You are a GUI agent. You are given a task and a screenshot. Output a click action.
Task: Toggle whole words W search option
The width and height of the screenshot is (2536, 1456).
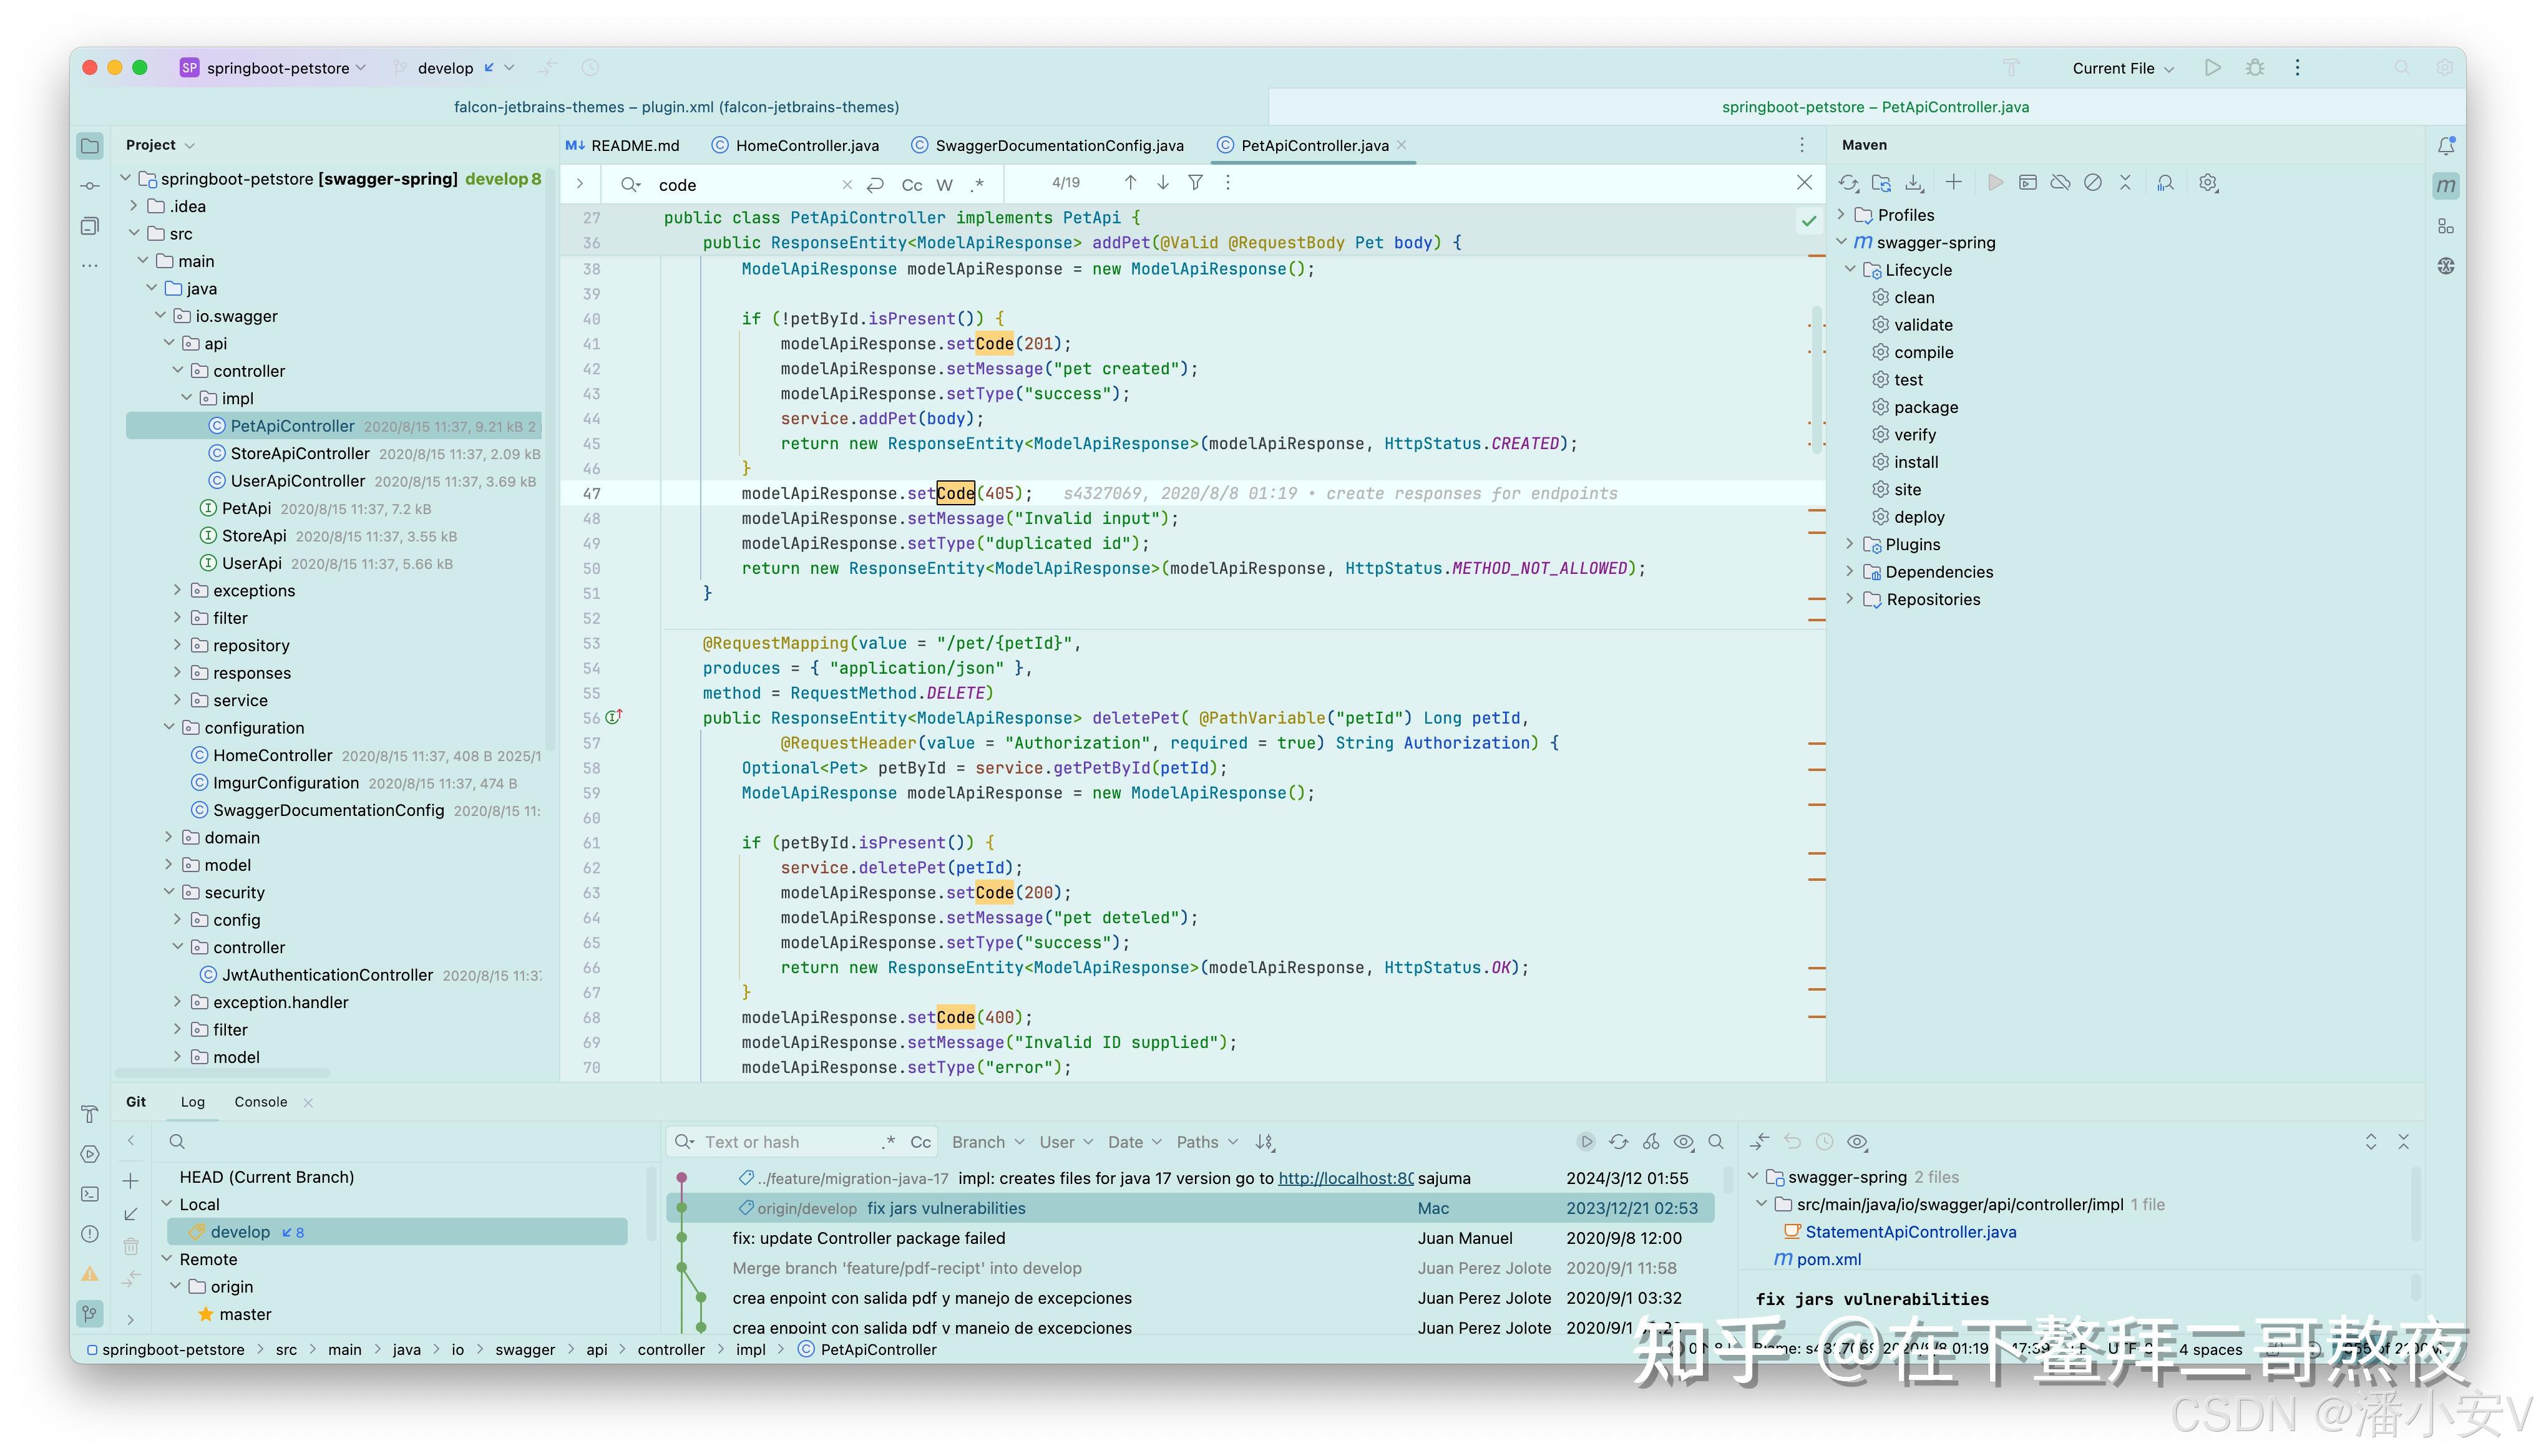pos(944,185)
